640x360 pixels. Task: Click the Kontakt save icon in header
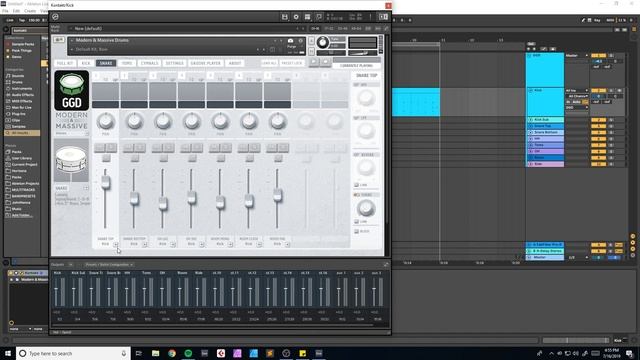click(x=284, y=17)
